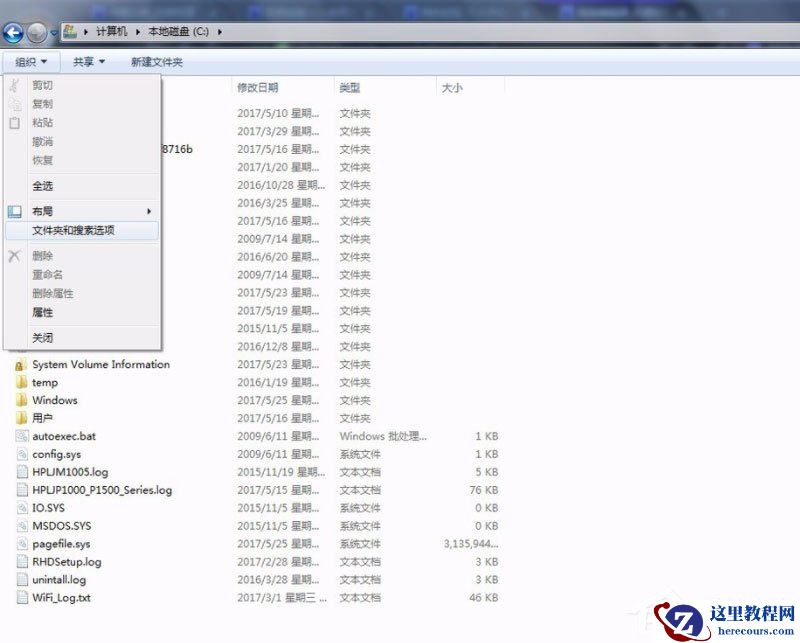Select the System Volume Information locked folder icon
Image resolution: width=800 pixels, height=643 pixels.
20,365
